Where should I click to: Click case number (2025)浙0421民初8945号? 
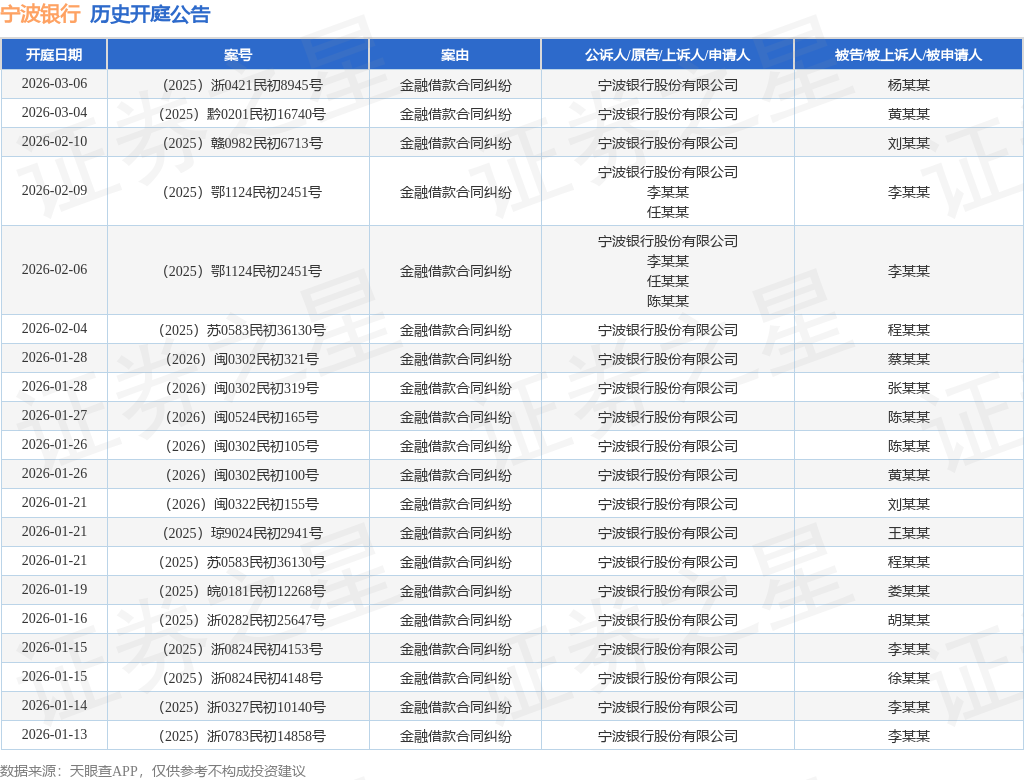click(242, 85)
